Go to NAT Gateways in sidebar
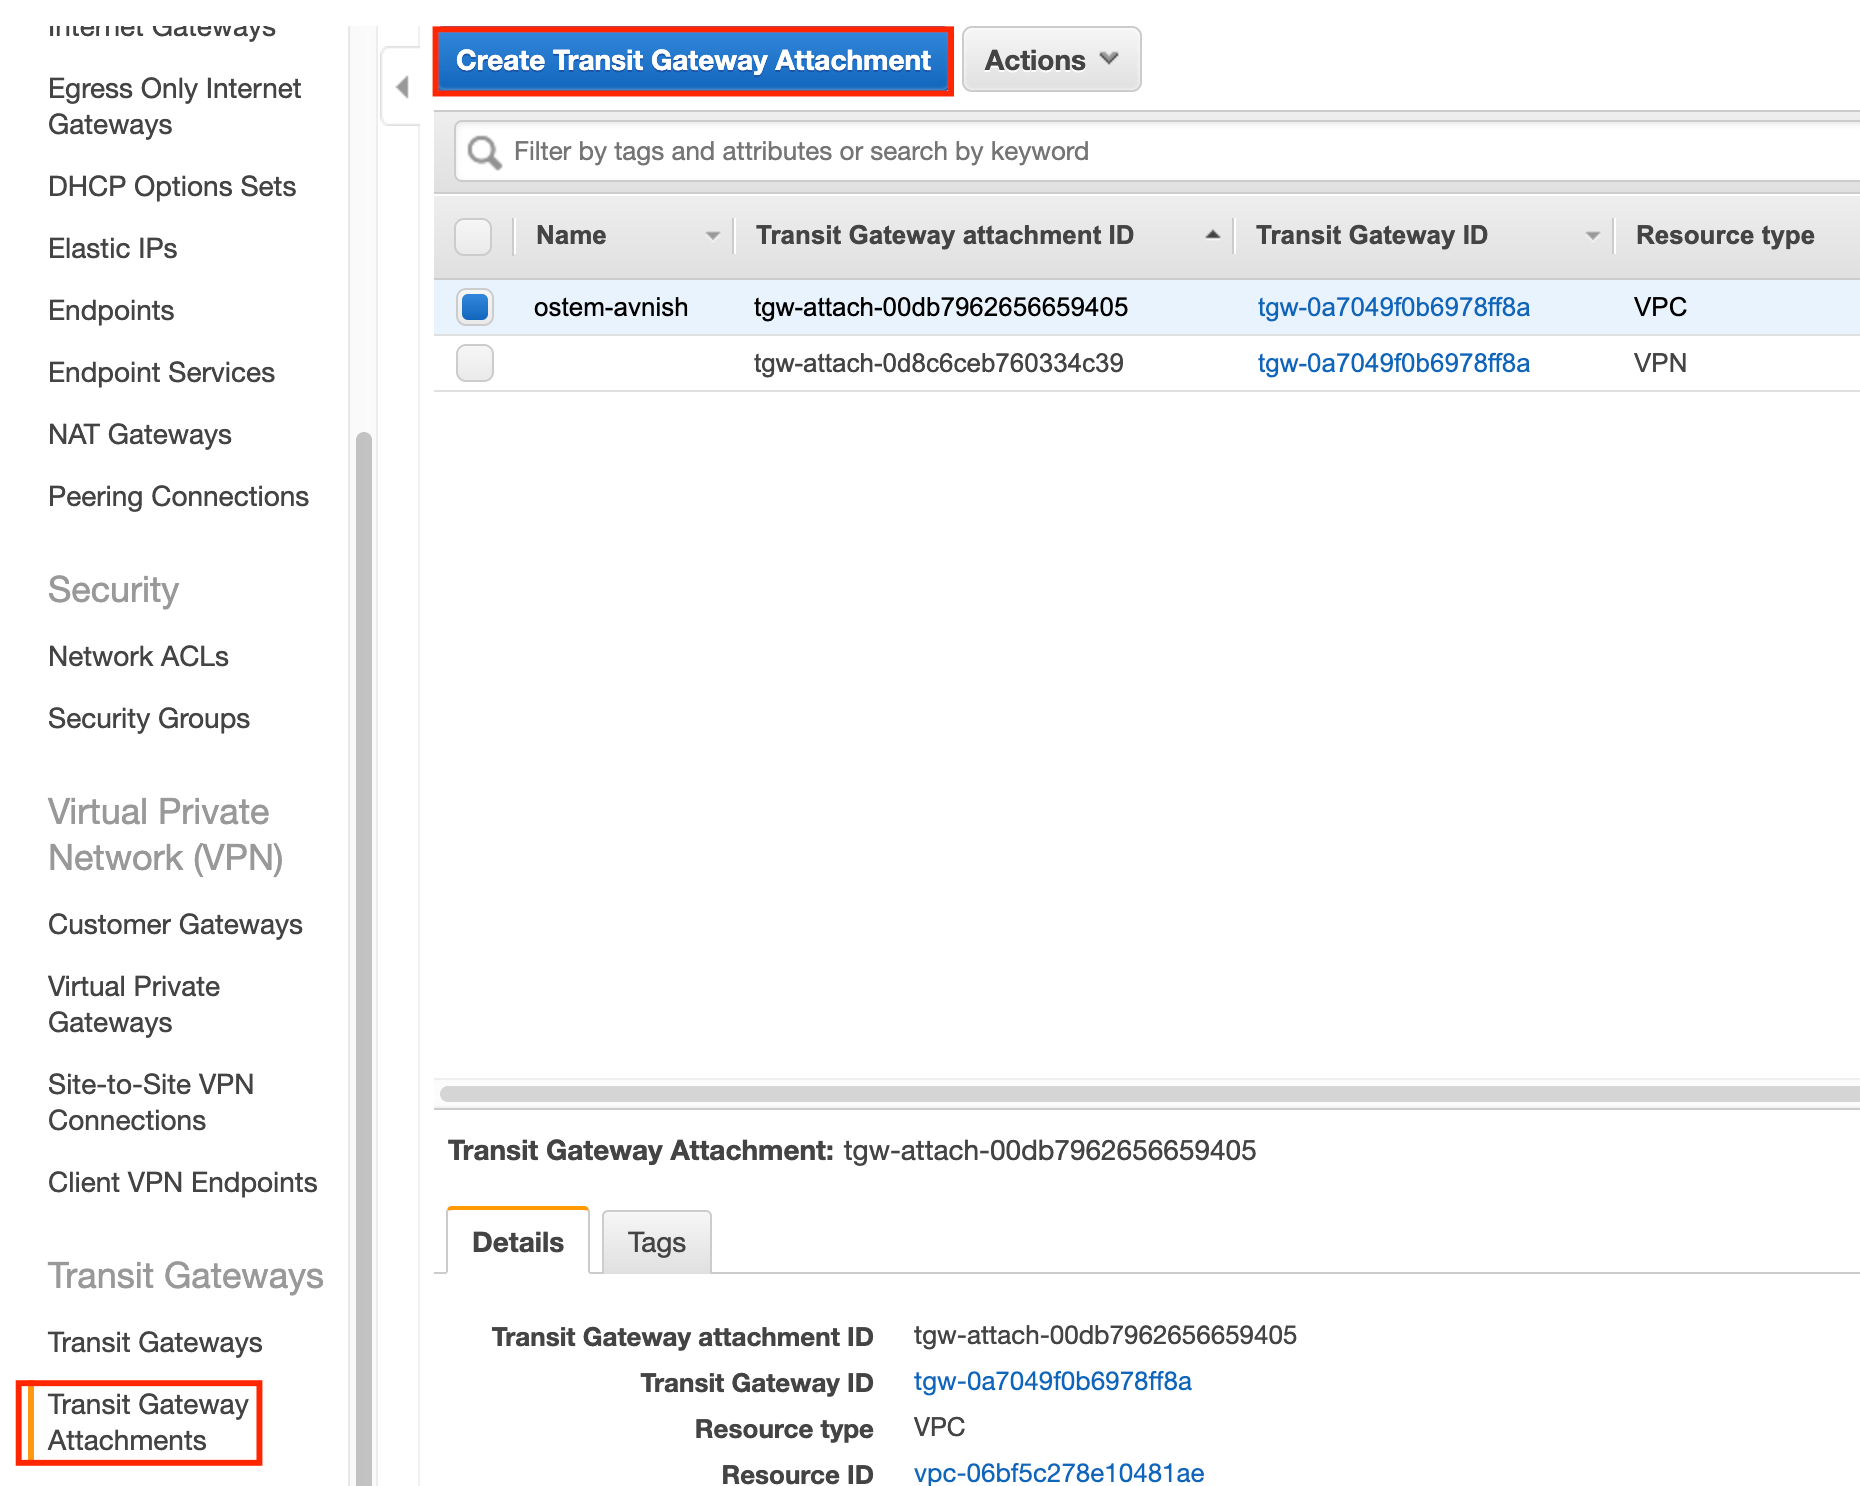This screenshot has width=1860, height=1486. [x=140, y=435]
